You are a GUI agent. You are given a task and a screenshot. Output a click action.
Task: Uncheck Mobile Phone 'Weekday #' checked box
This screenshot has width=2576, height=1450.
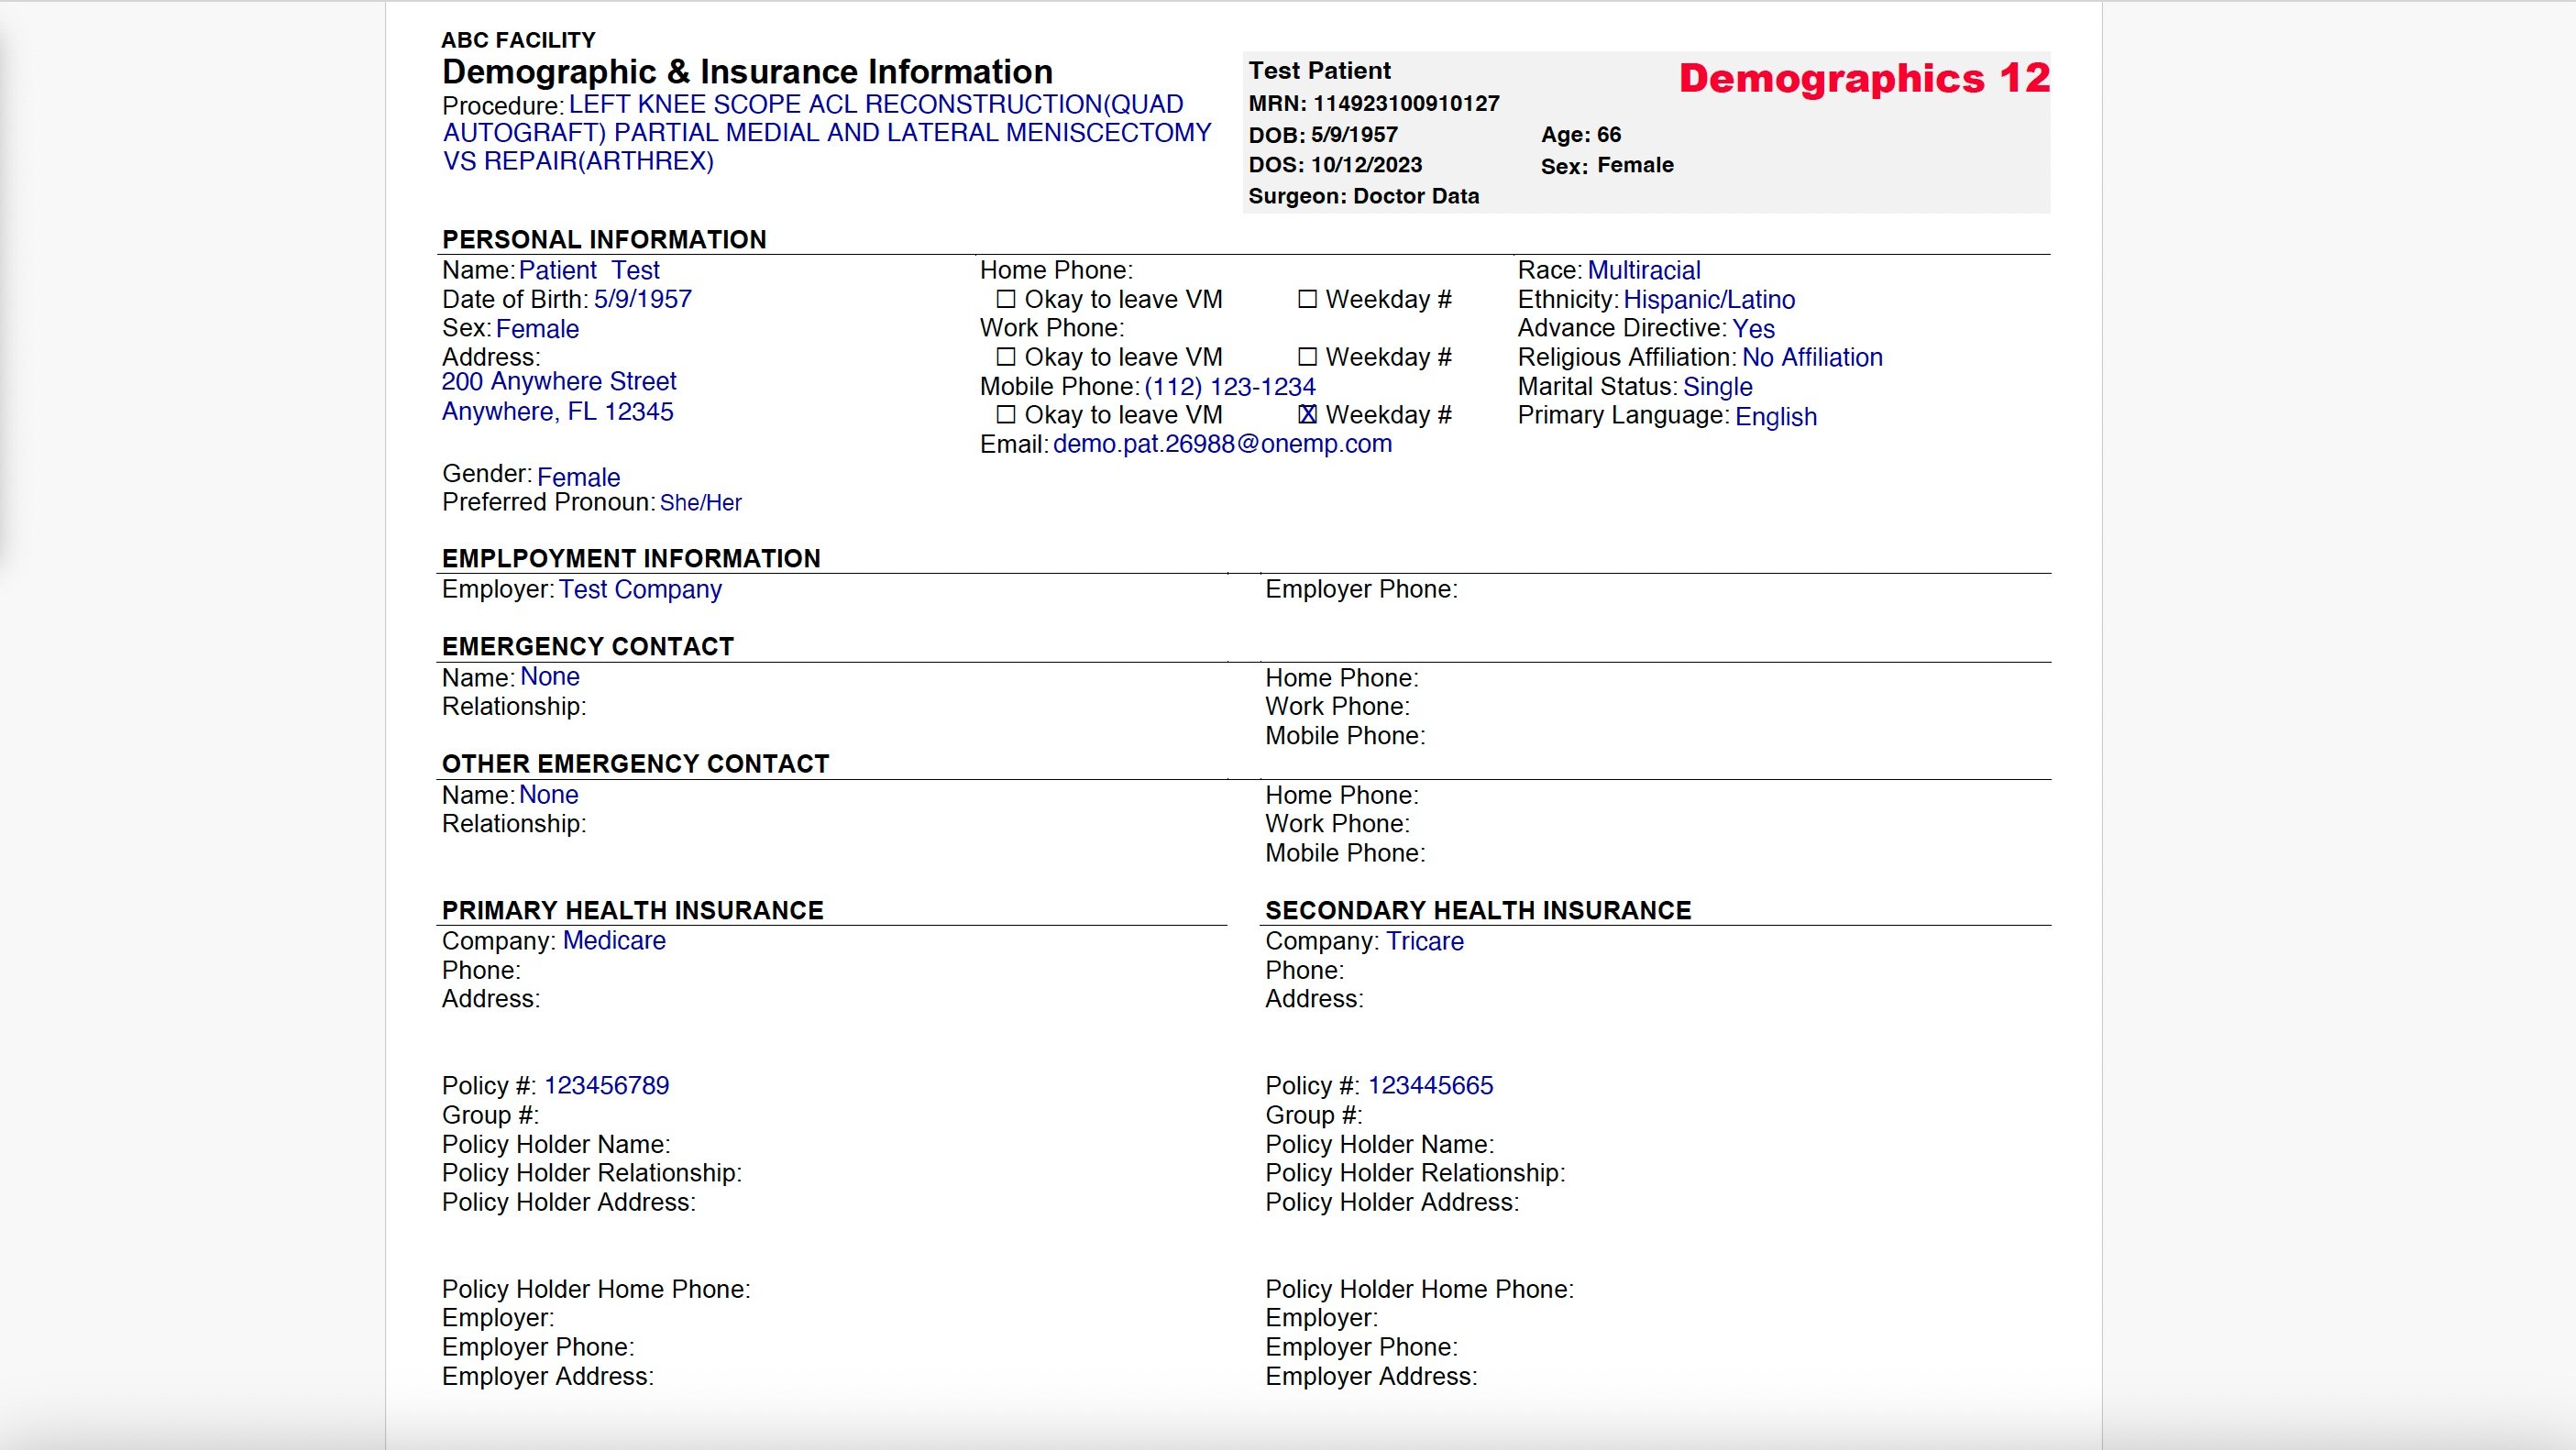tap(1307, 414)
